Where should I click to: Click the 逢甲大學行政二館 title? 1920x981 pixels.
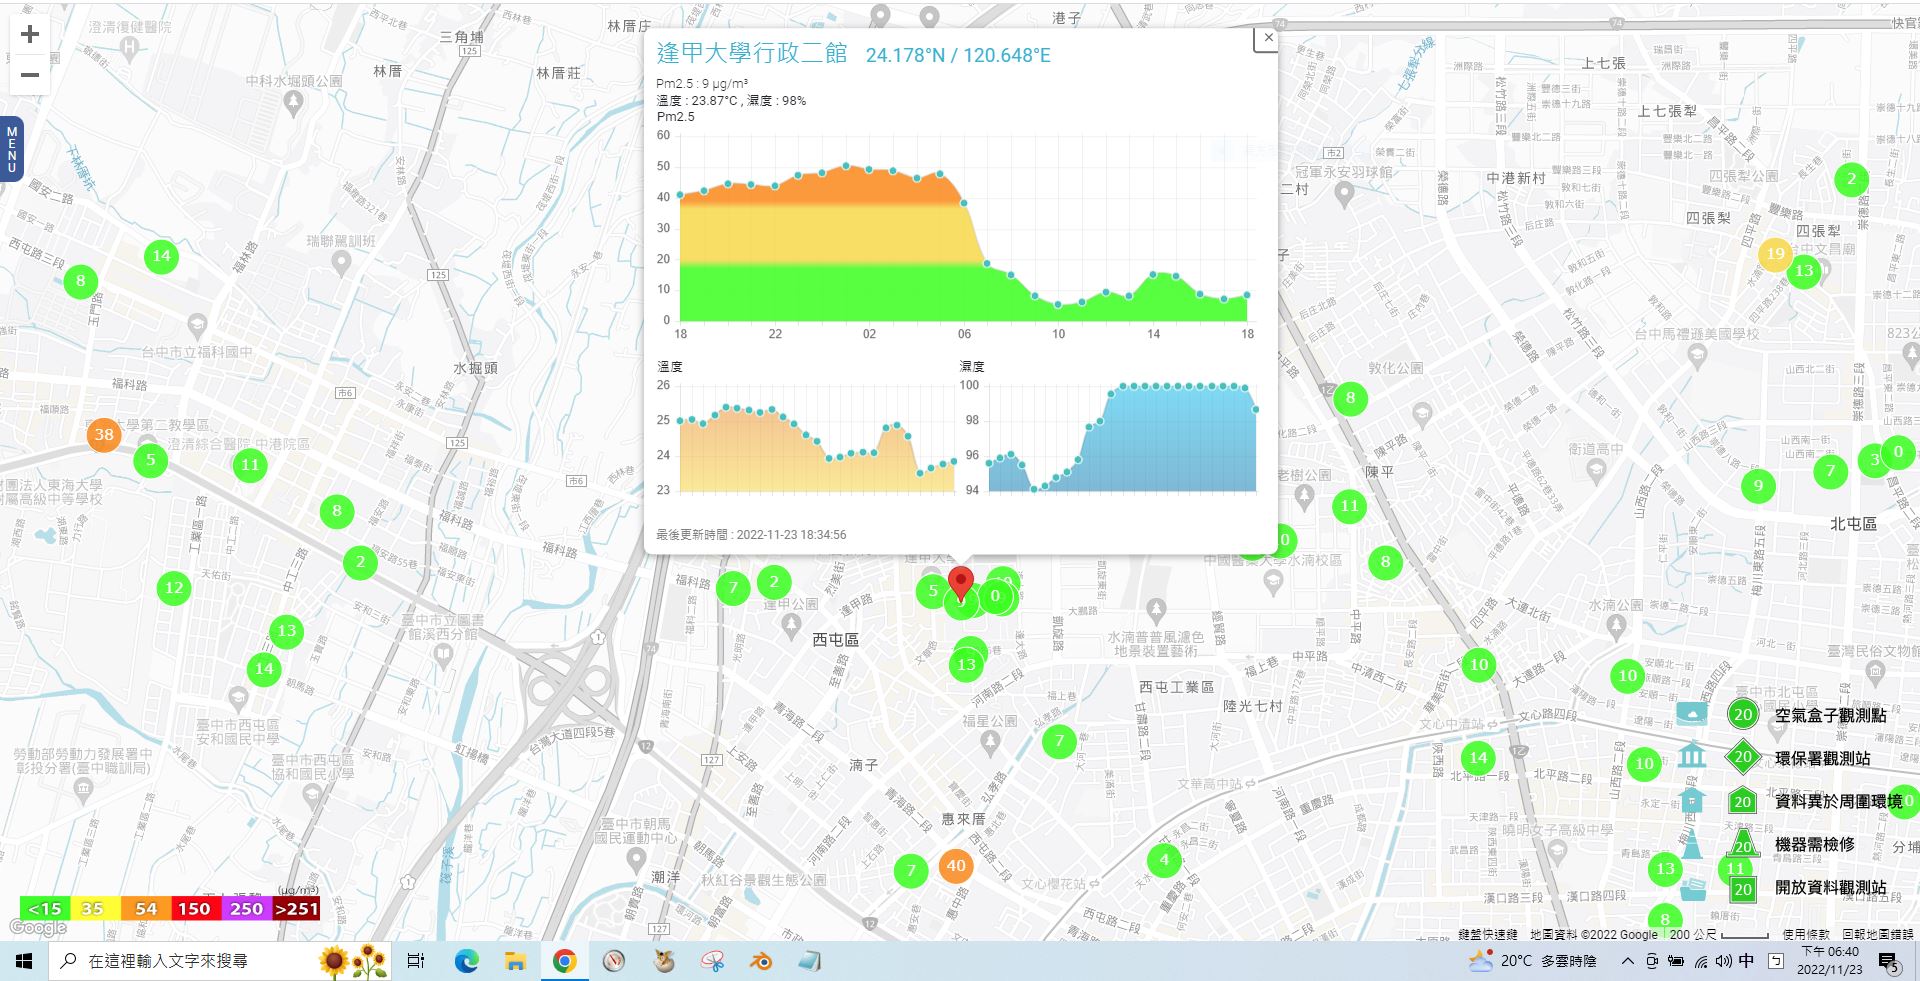pos(752,54)
